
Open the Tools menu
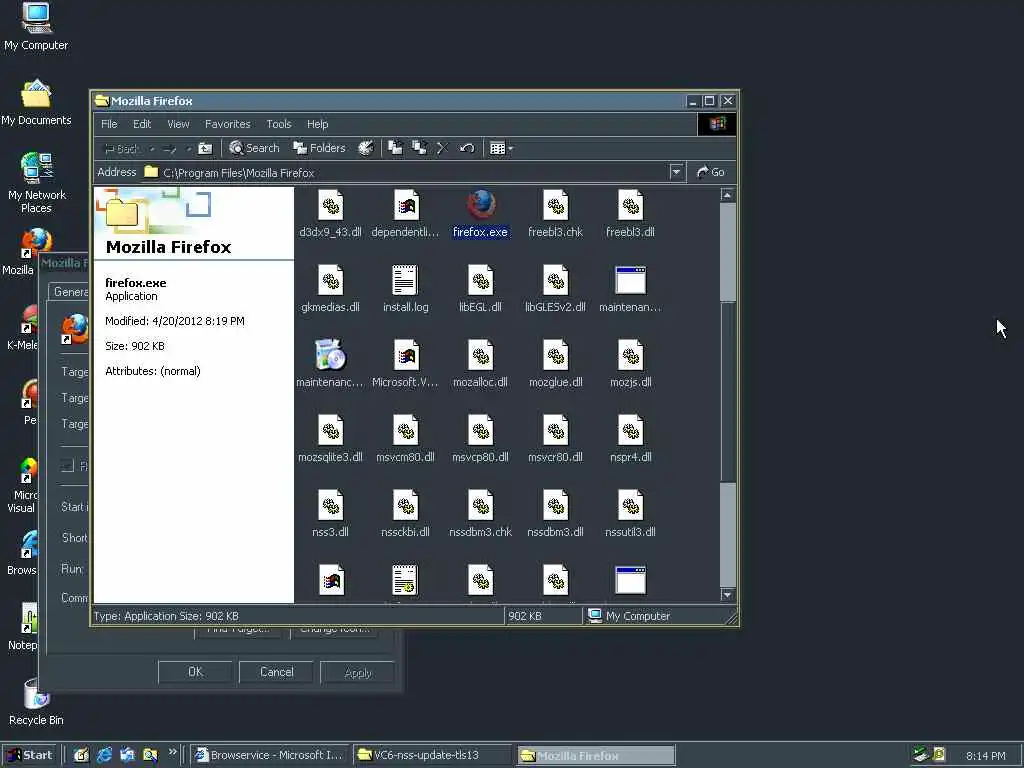coord(279,124)
